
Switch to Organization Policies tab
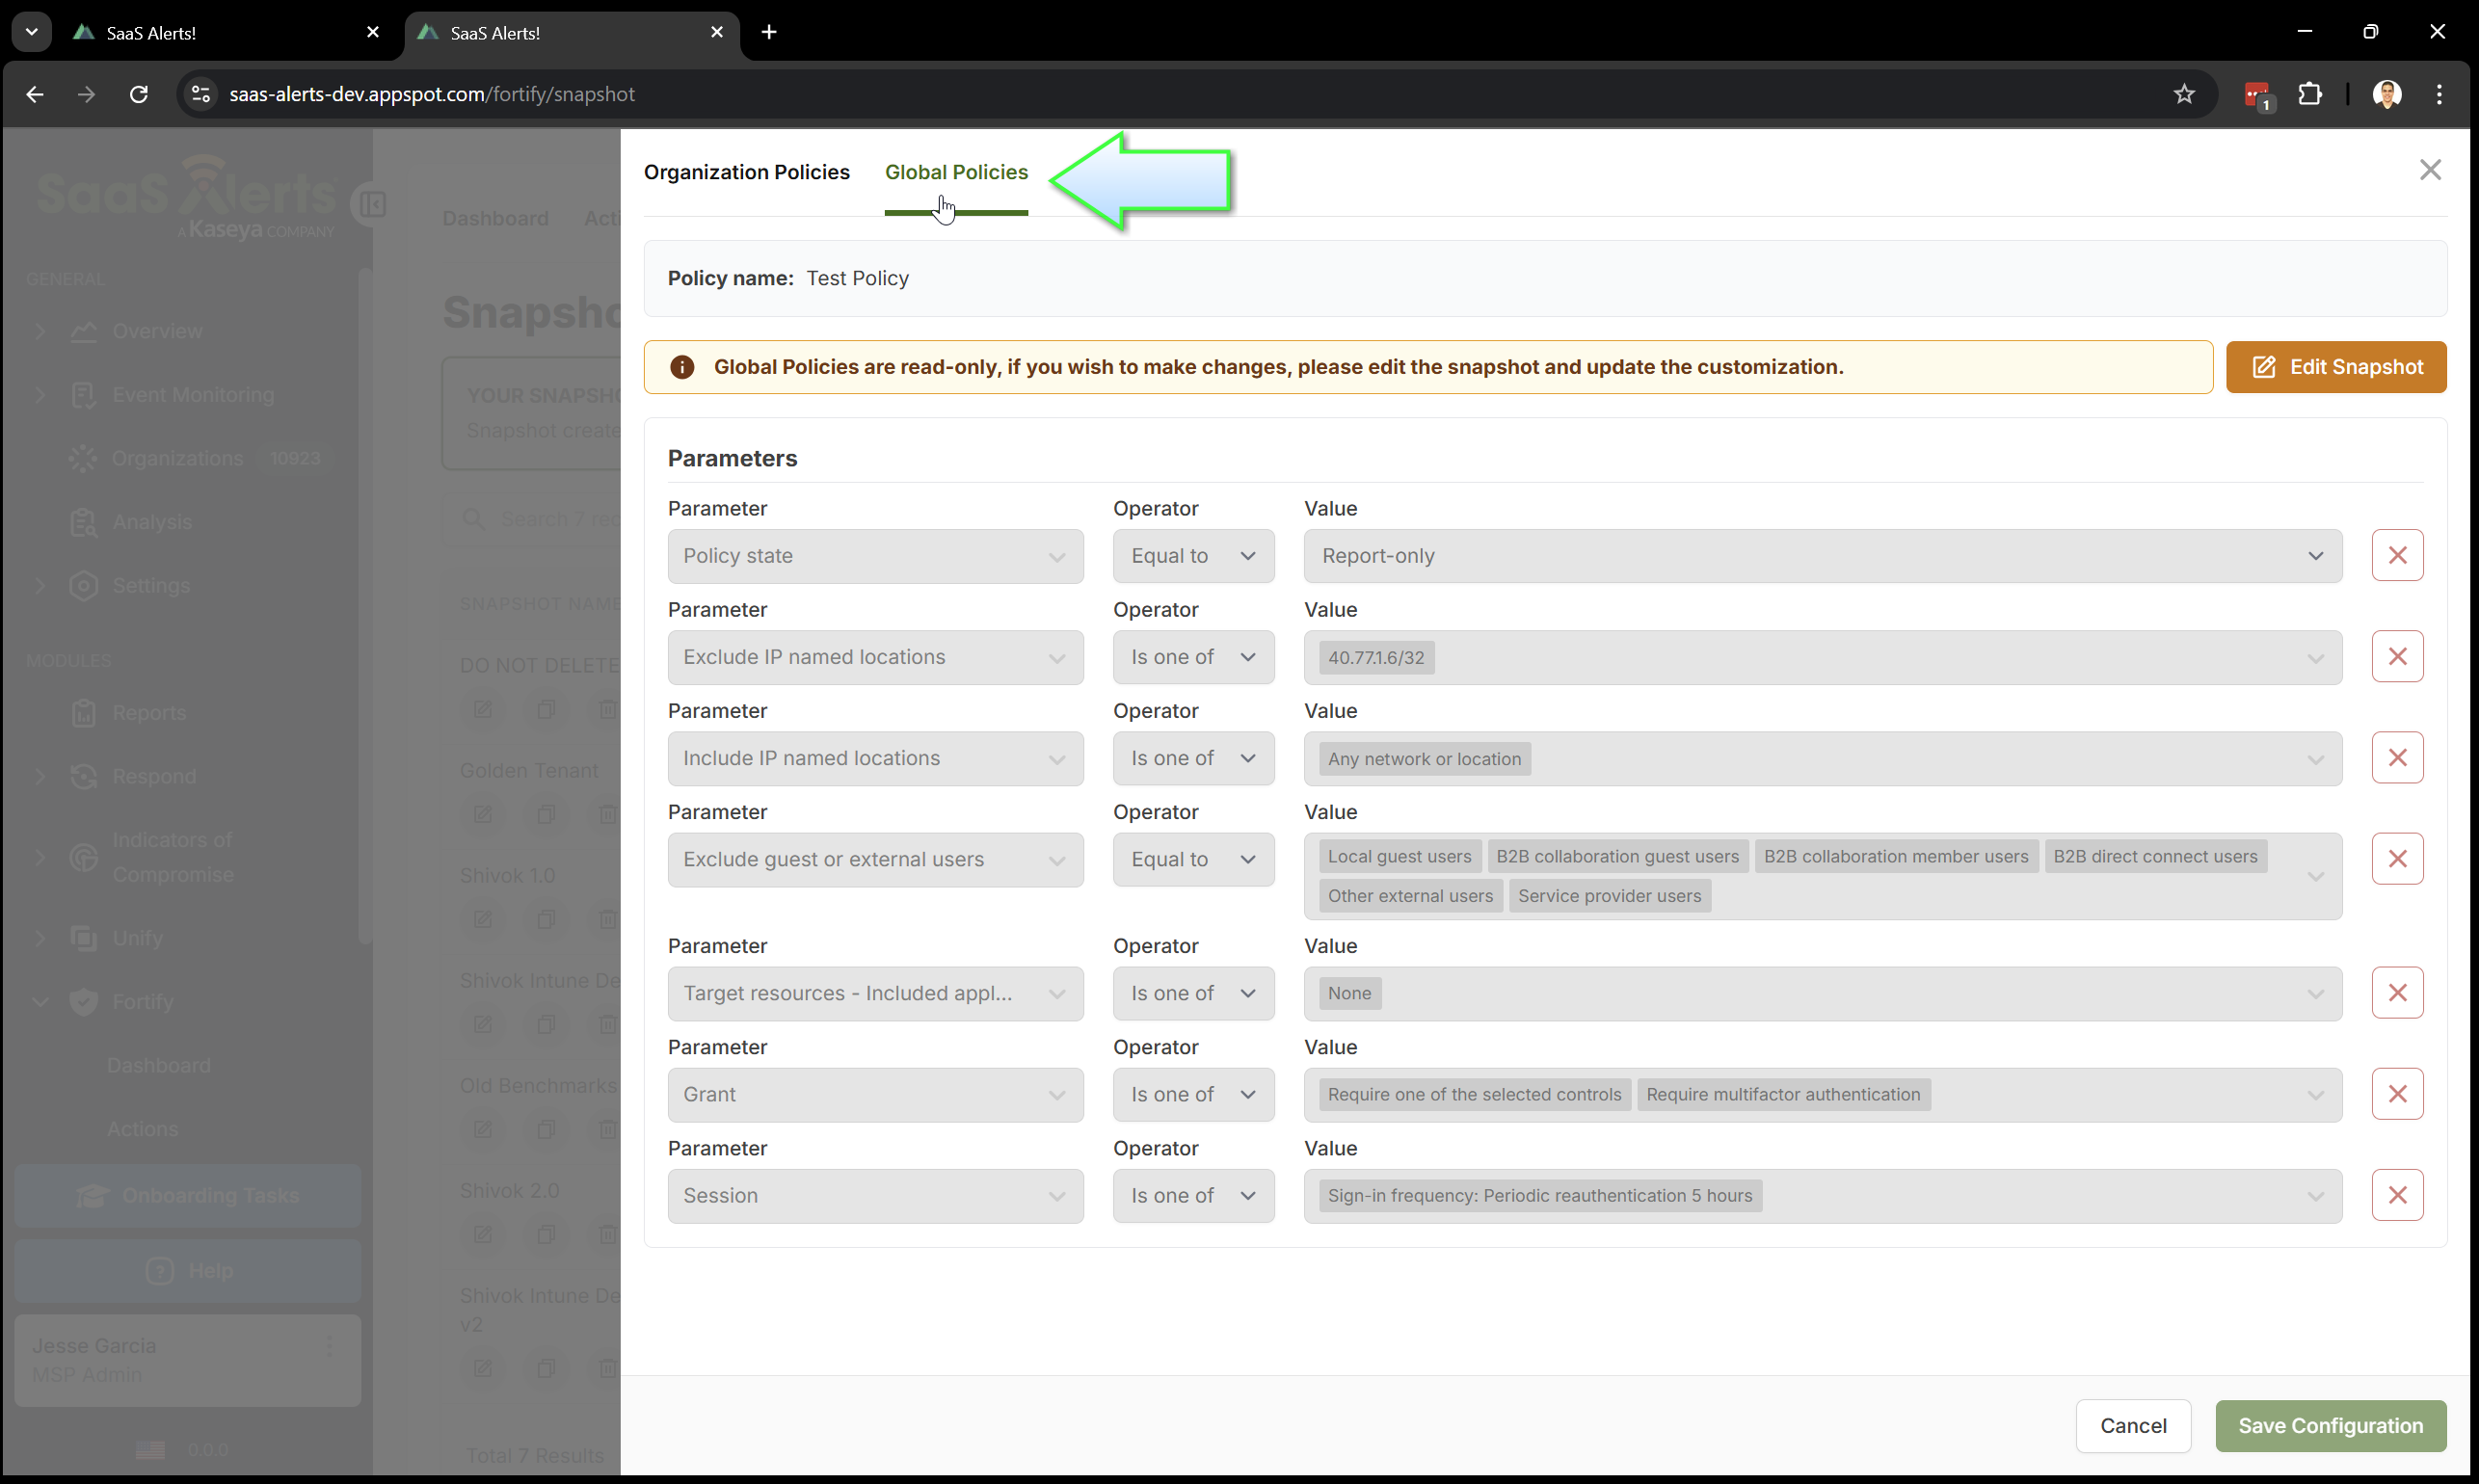tap(746, 172)
